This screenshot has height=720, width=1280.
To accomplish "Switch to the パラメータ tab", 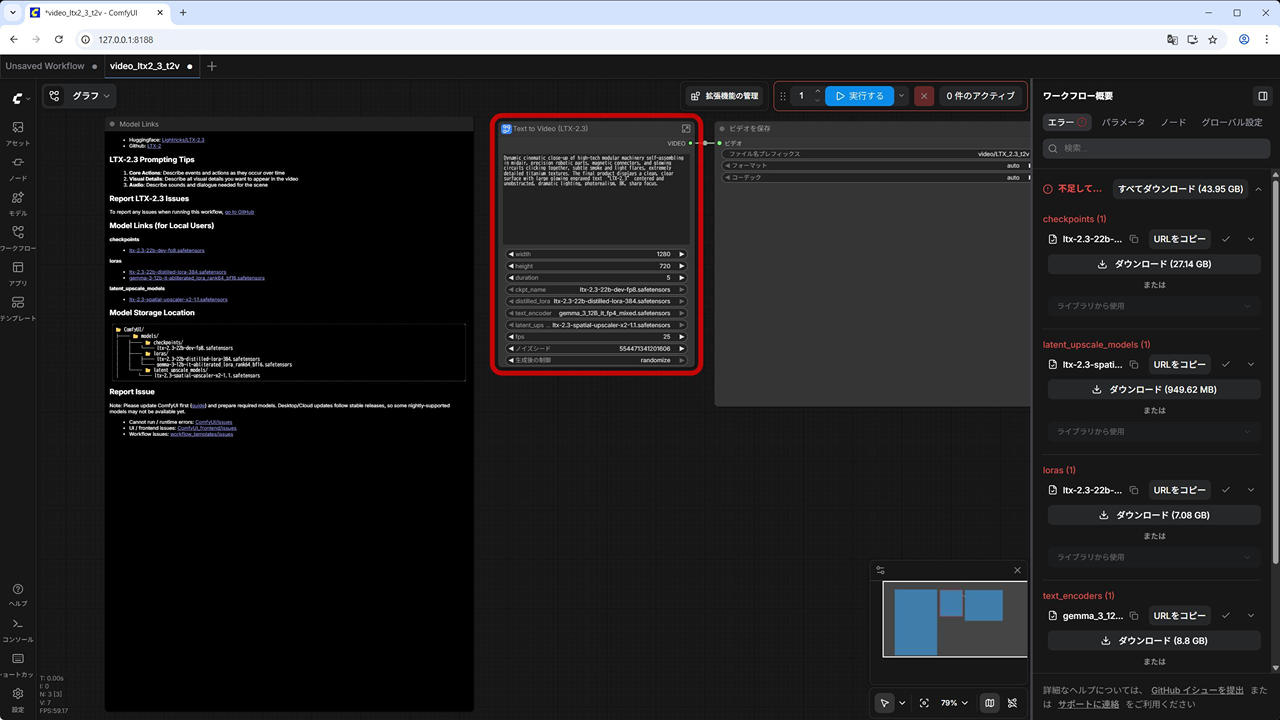I will (1123, 122).
